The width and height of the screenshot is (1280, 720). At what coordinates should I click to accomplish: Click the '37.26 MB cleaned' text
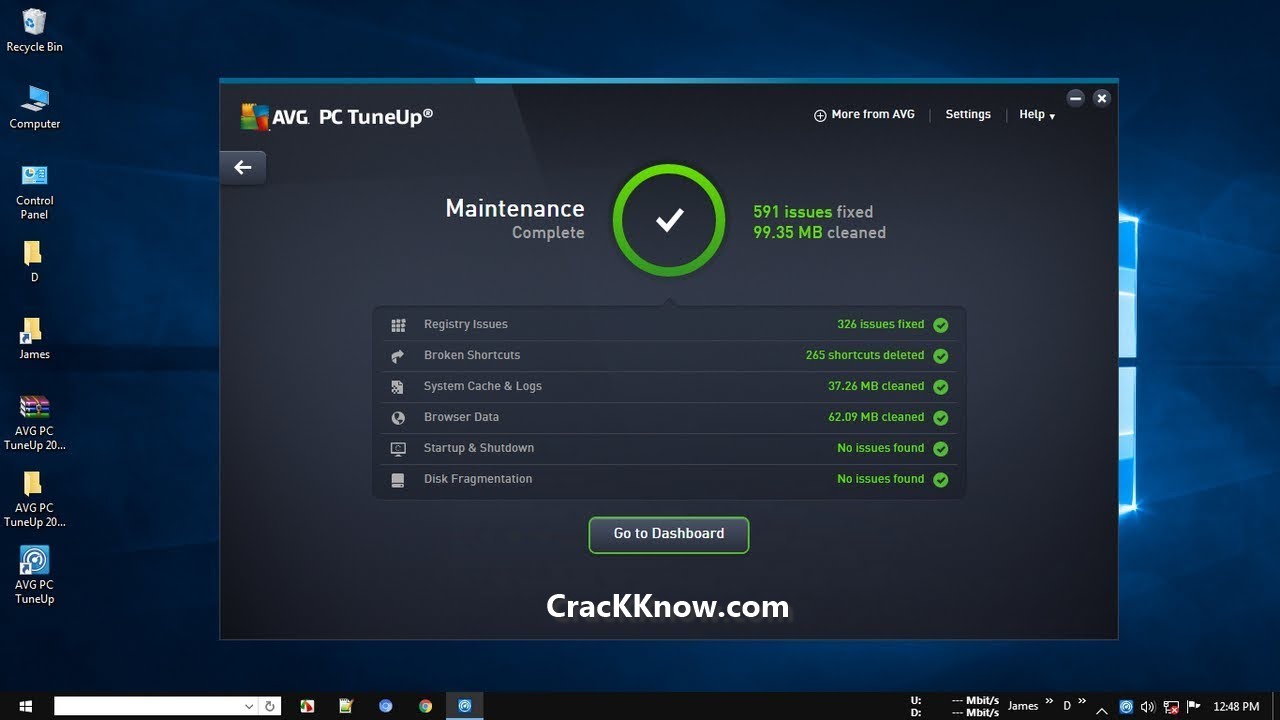click(x=876, y=387)
